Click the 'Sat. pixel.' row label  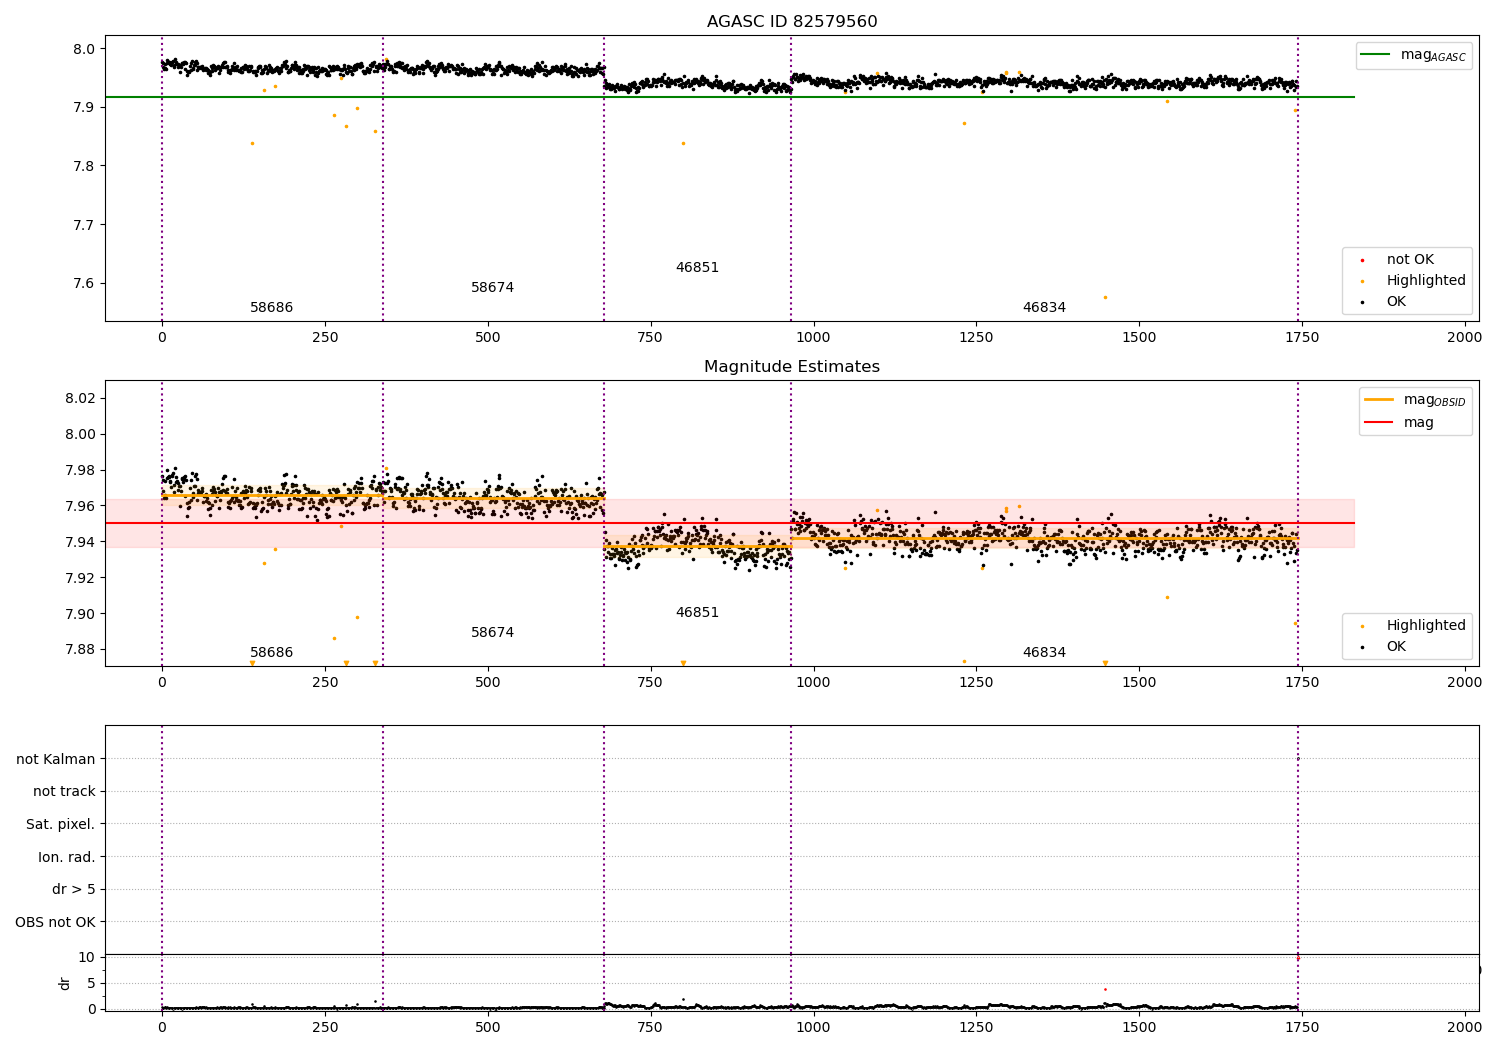pyautogui.click(x=60, y=825)
